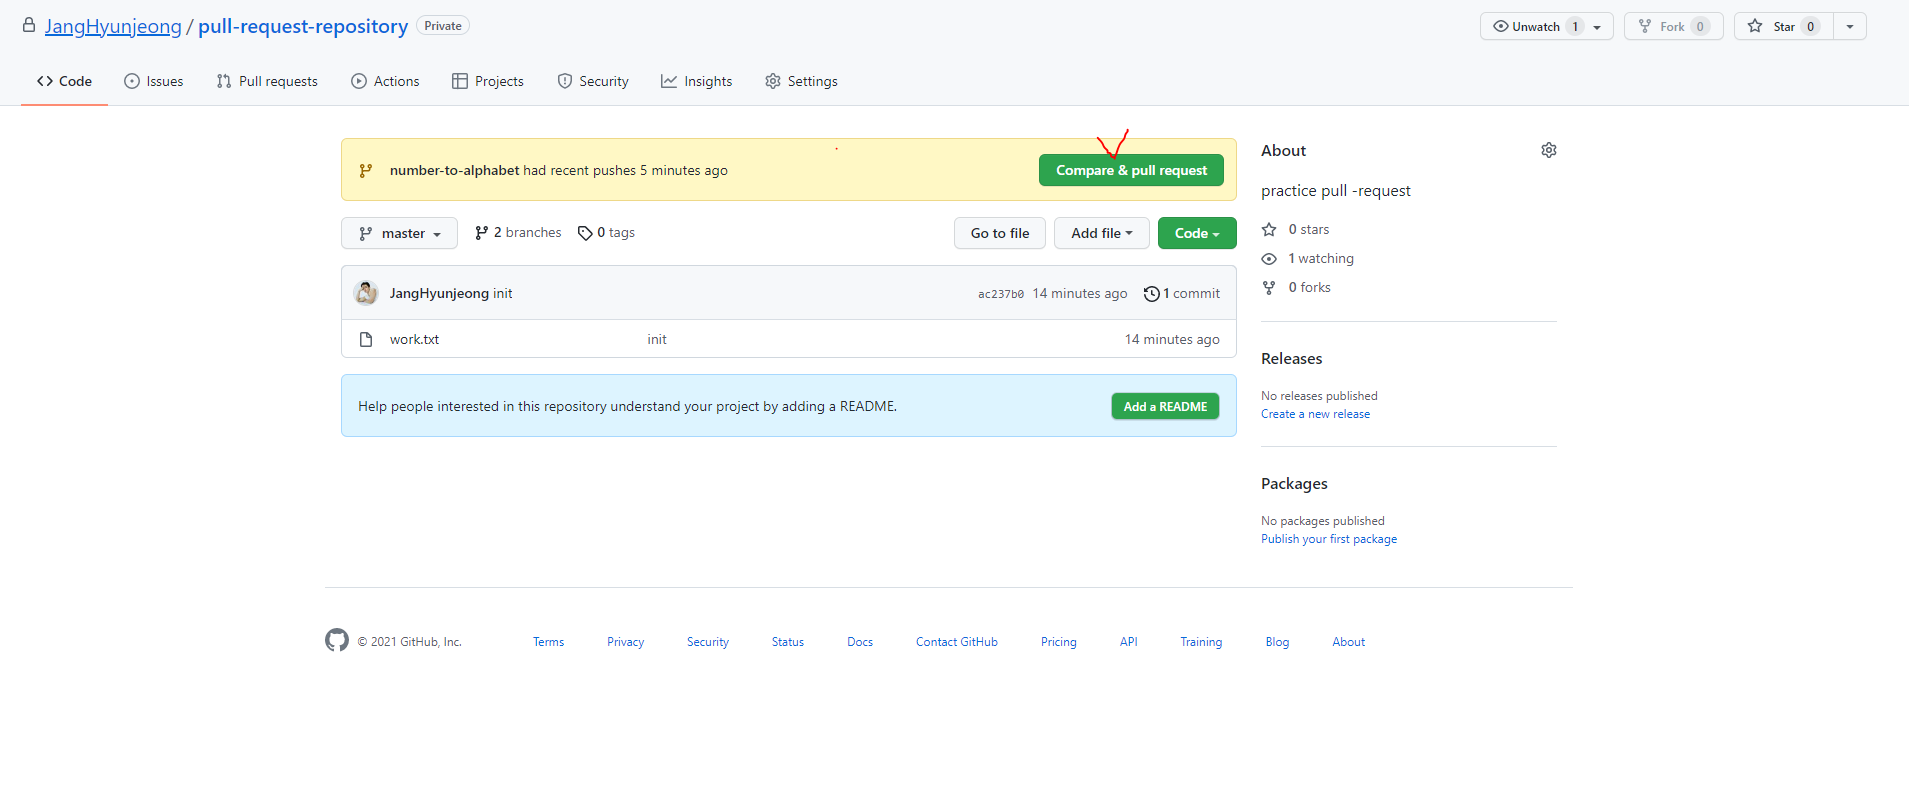Open the Security footer link
Image resolution: width=1909 pixels, height=797 pixels.
[x=708, y=642]
